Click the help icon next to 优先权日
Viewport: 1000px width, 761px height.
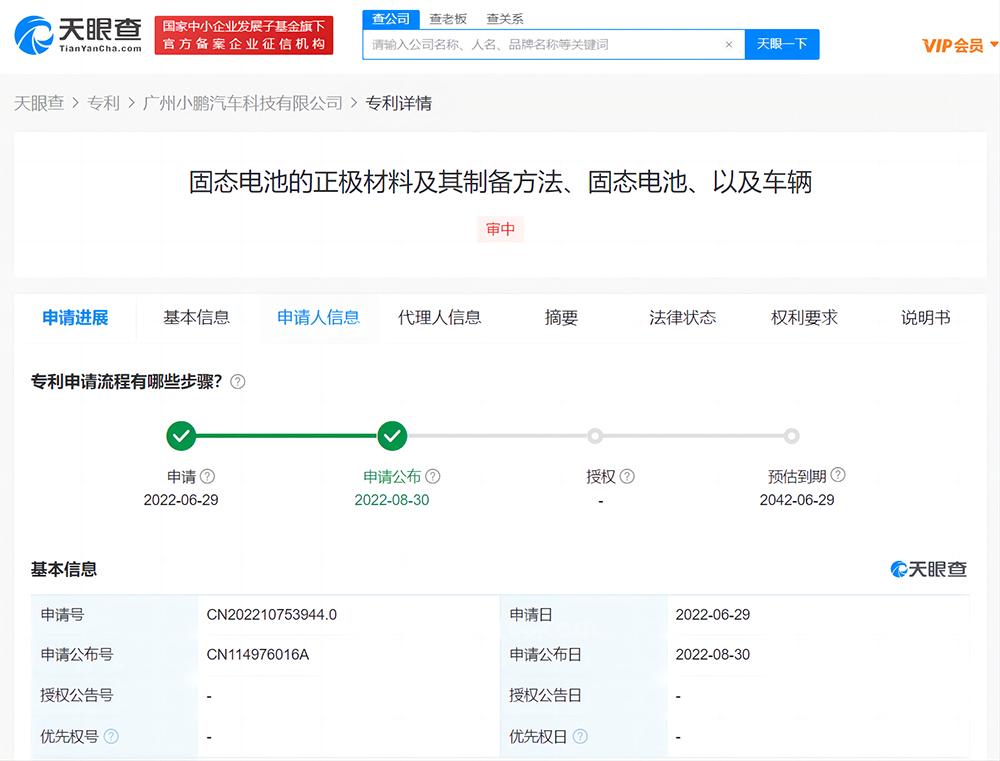click(580, 737)
